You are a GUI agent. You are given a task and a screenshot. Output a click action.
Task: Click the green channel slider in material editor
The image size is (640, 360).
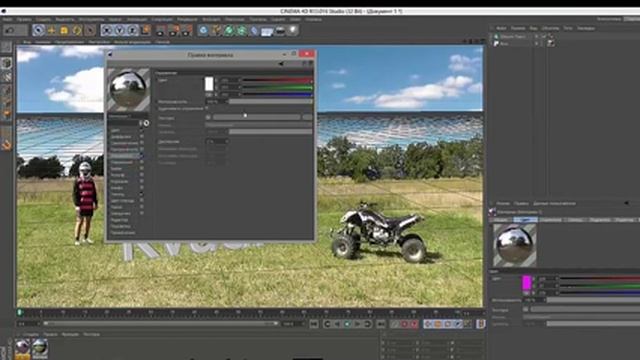point(278,87)
